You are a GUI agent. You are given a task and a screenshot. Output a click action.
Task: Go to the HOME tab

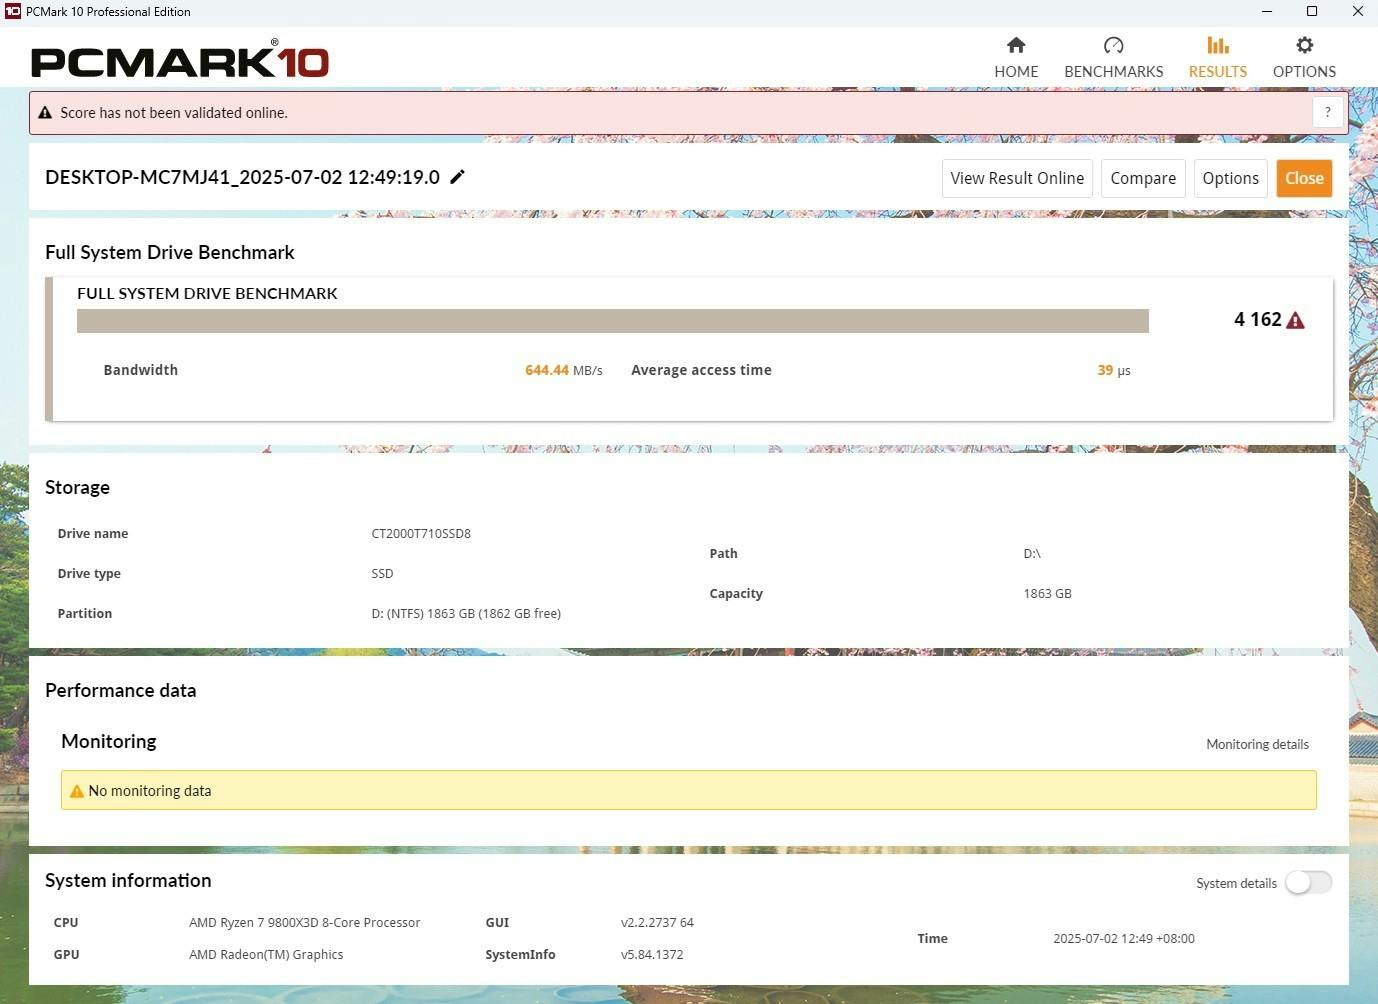click(x=1016, y=57)
